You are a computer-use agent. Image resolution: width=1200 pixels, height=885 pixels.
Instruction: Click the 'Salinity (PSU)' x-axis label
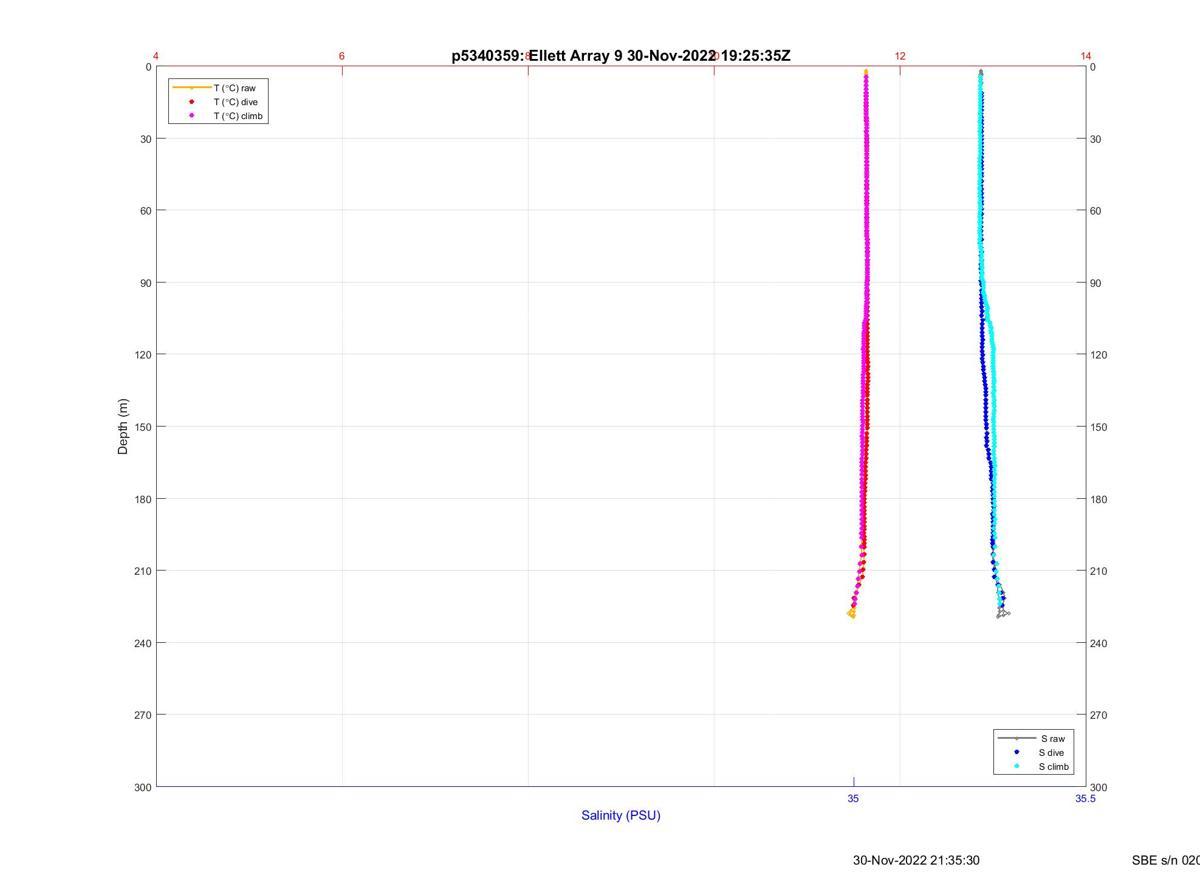pos(621,815)
